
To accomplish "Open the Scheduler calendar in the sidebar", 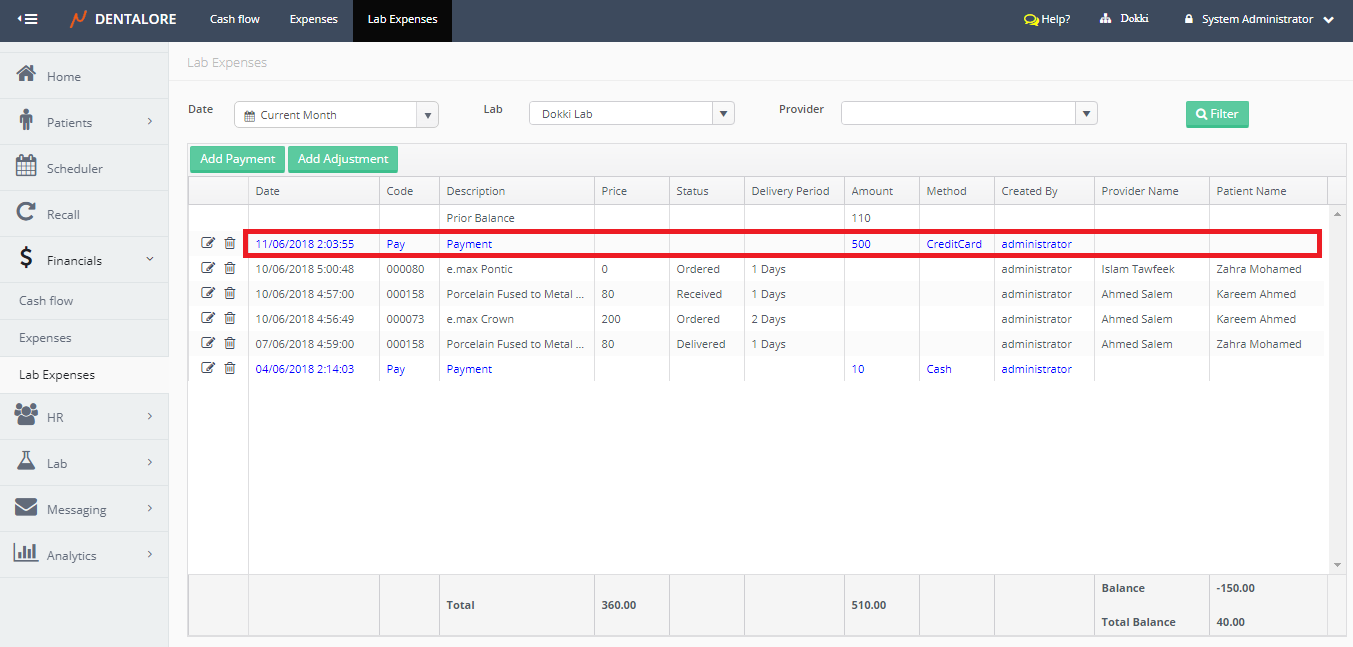I will point(74,168).
